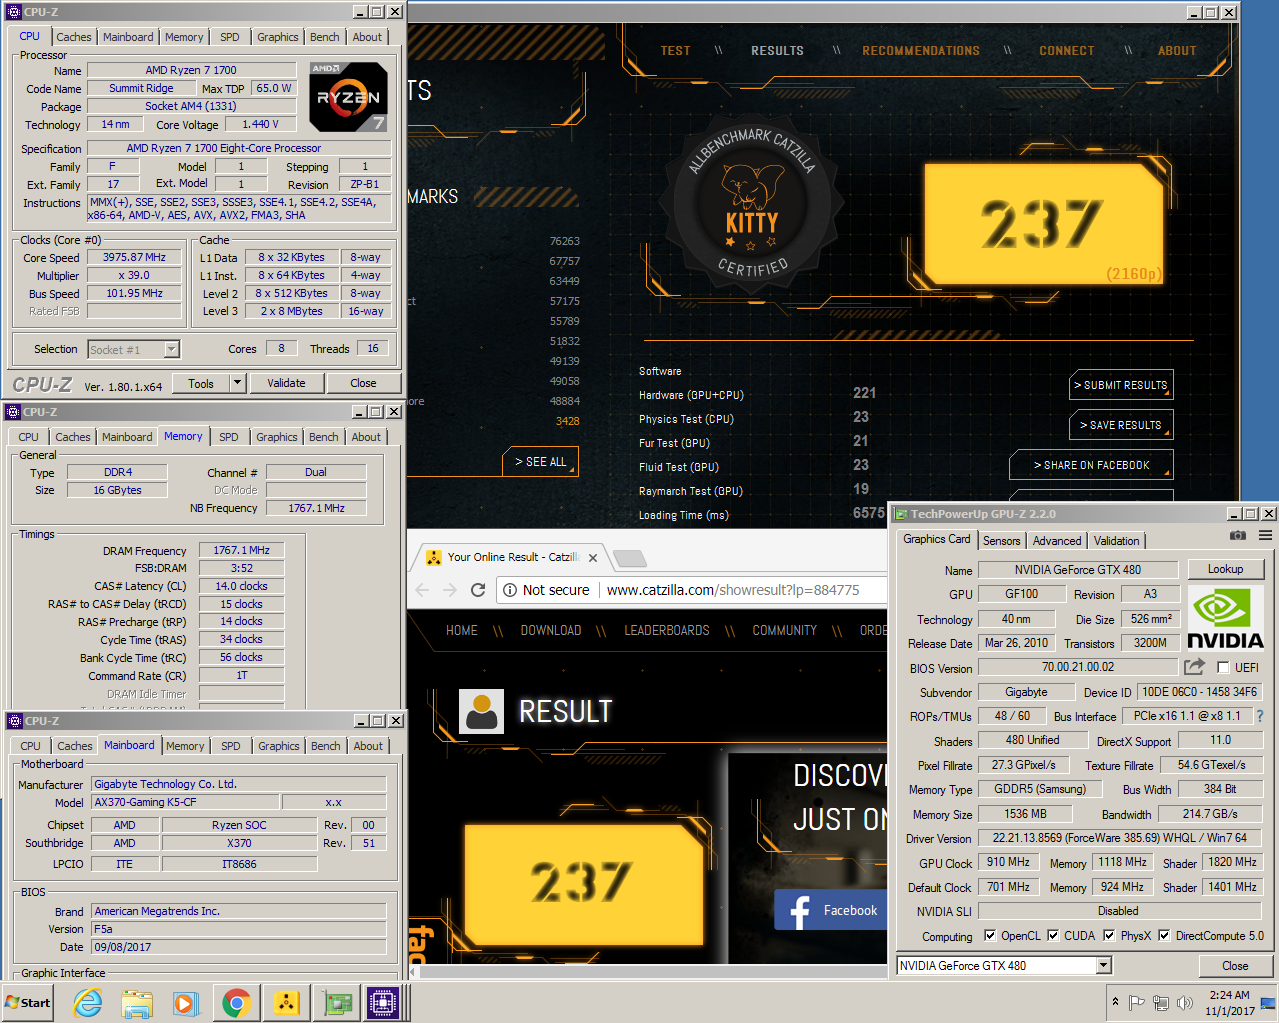Open SPD tab in the CPU-Z Memory window

click(x=229, y=437)
